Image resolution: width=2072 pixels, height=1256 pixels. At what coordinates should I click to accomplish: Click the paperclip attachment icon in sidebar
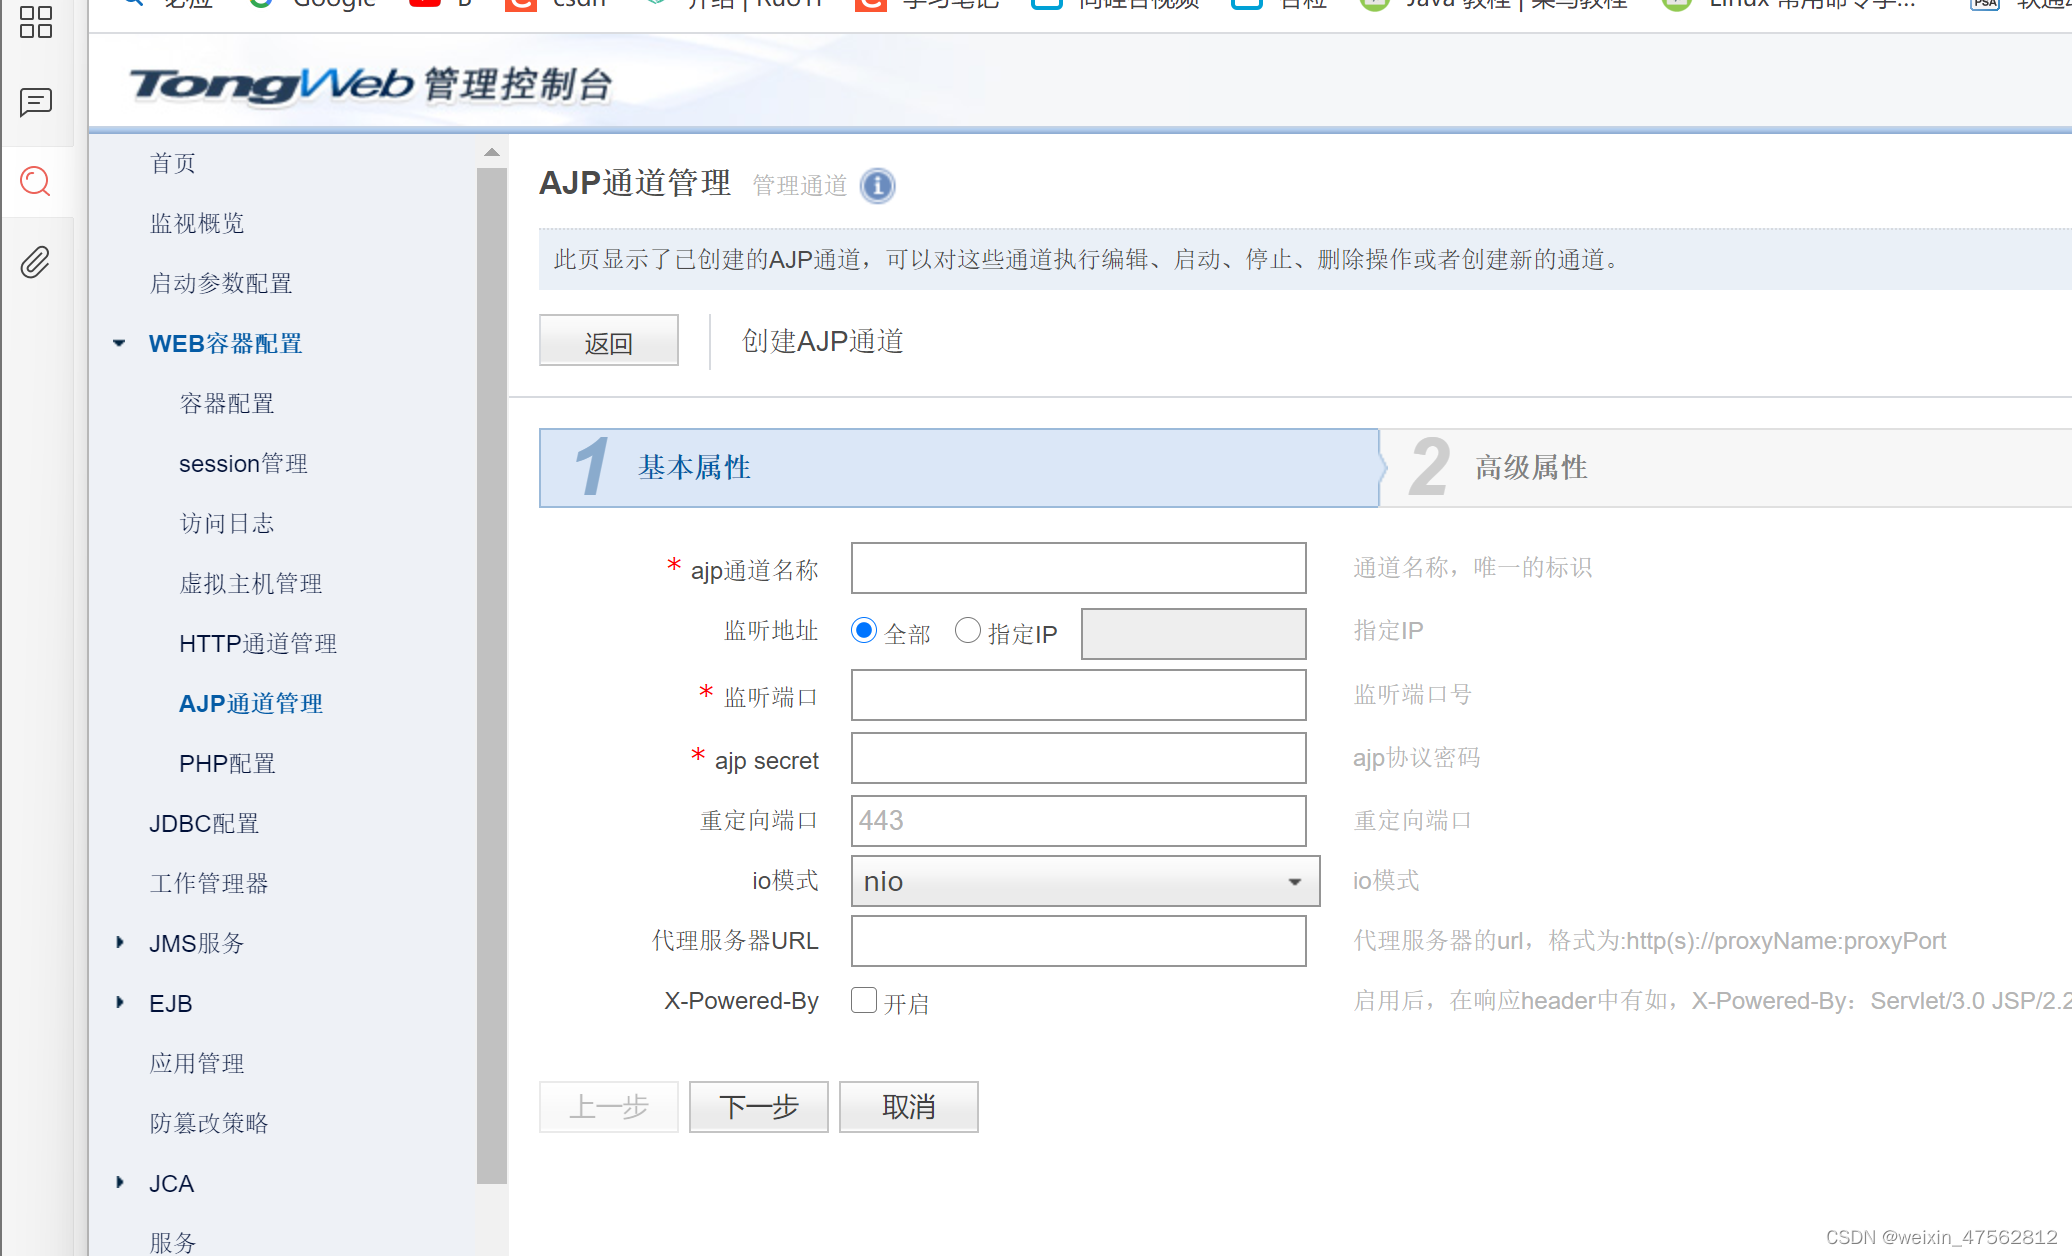36,262
